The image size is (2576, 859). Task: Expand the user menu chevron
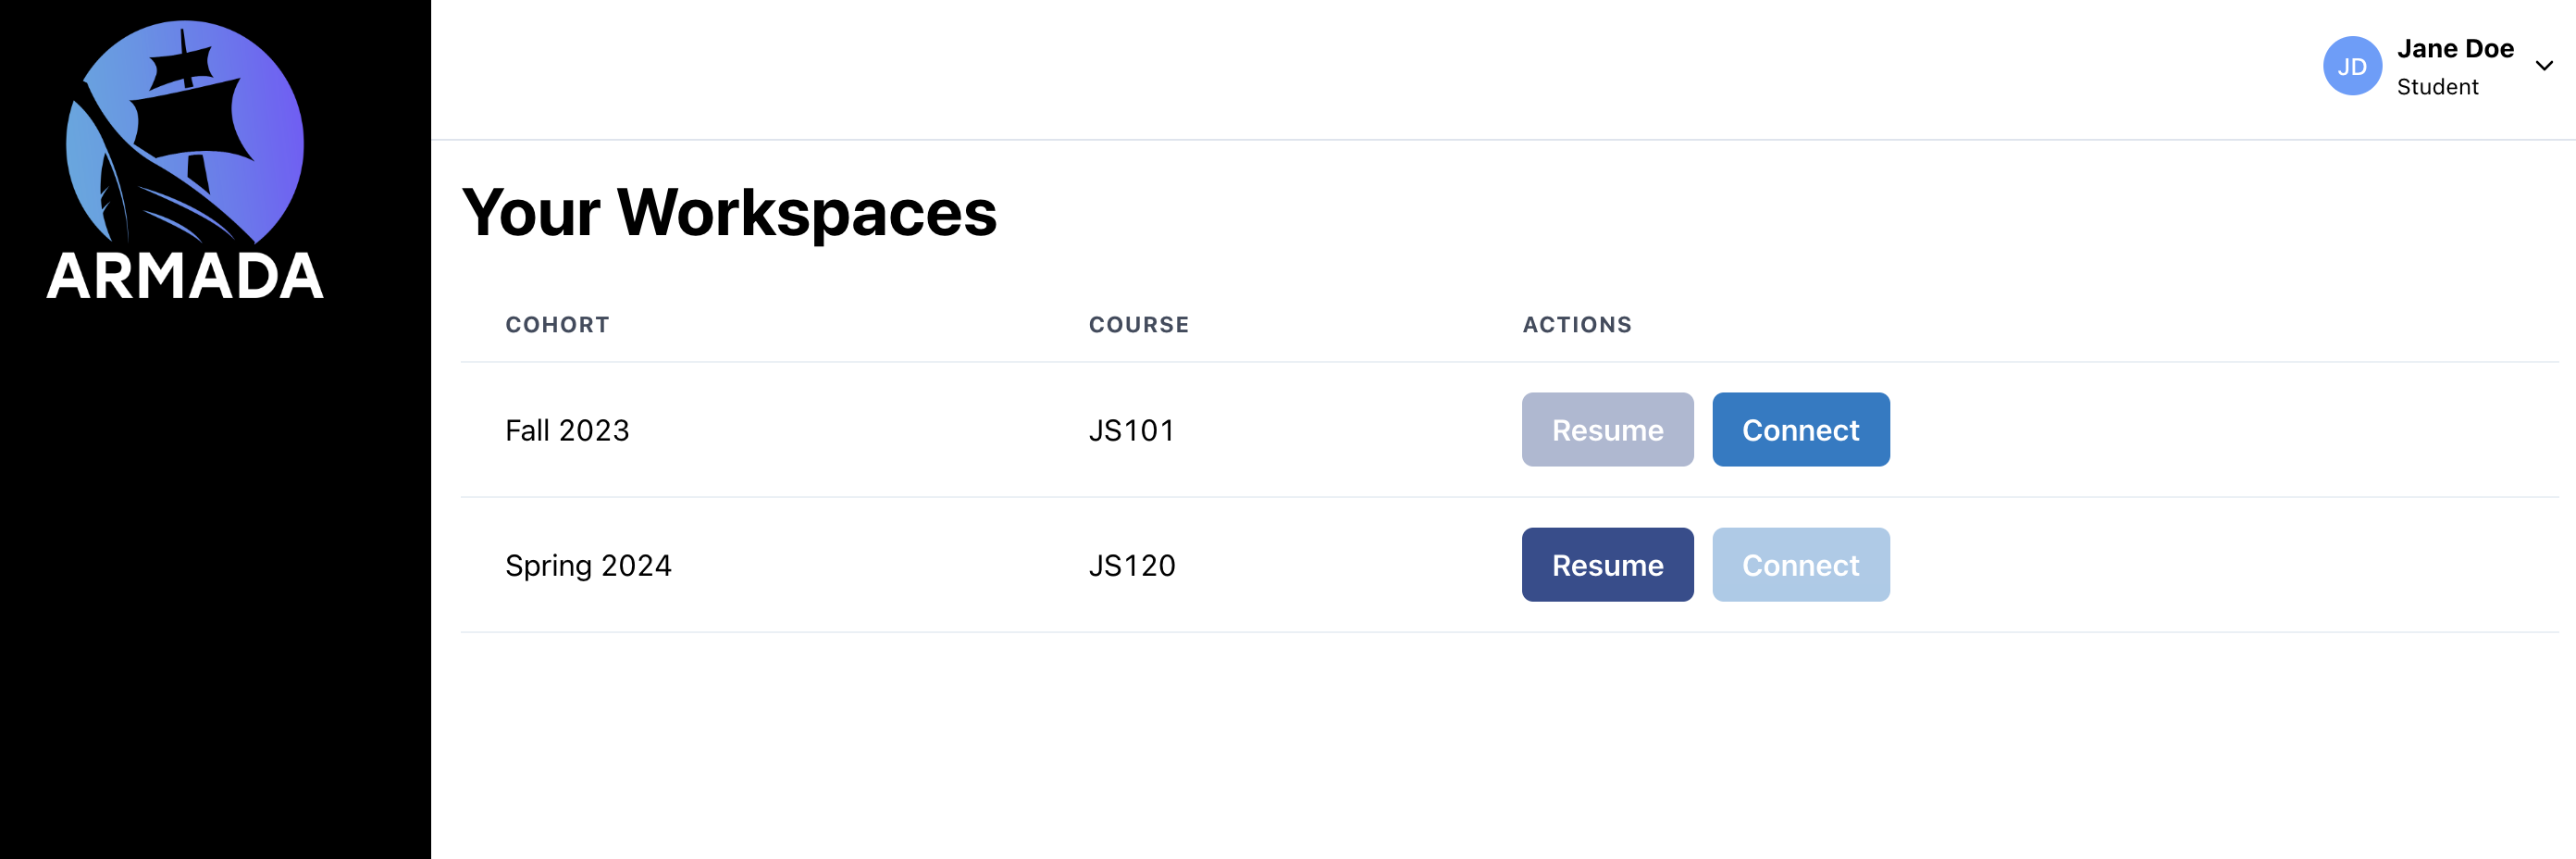[x=2544, y=66]
